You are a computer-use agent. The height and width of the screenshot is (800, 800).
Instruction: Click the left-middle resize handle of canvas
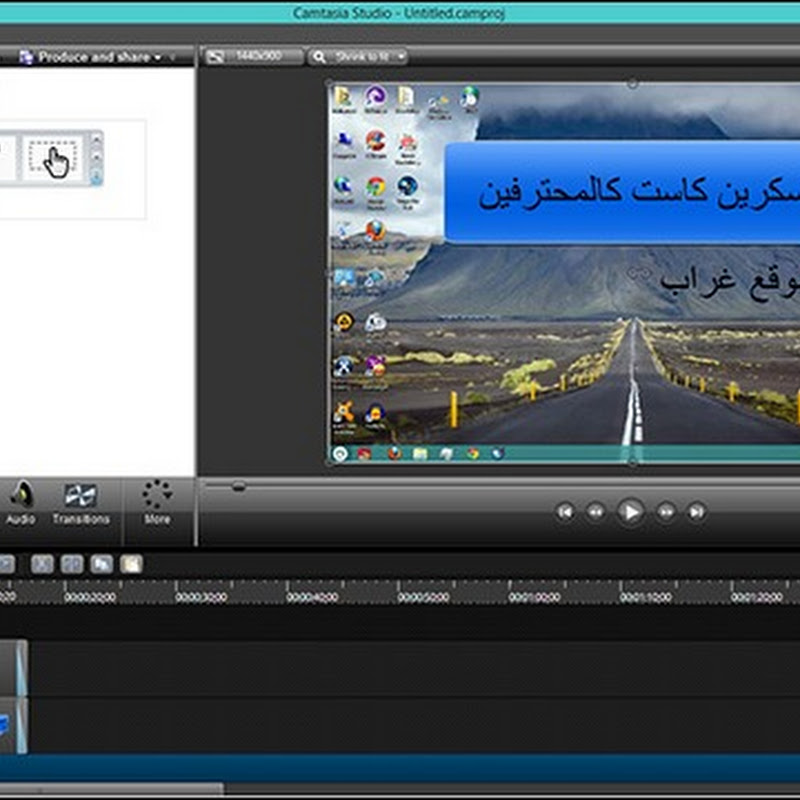(x=330, y=273)
